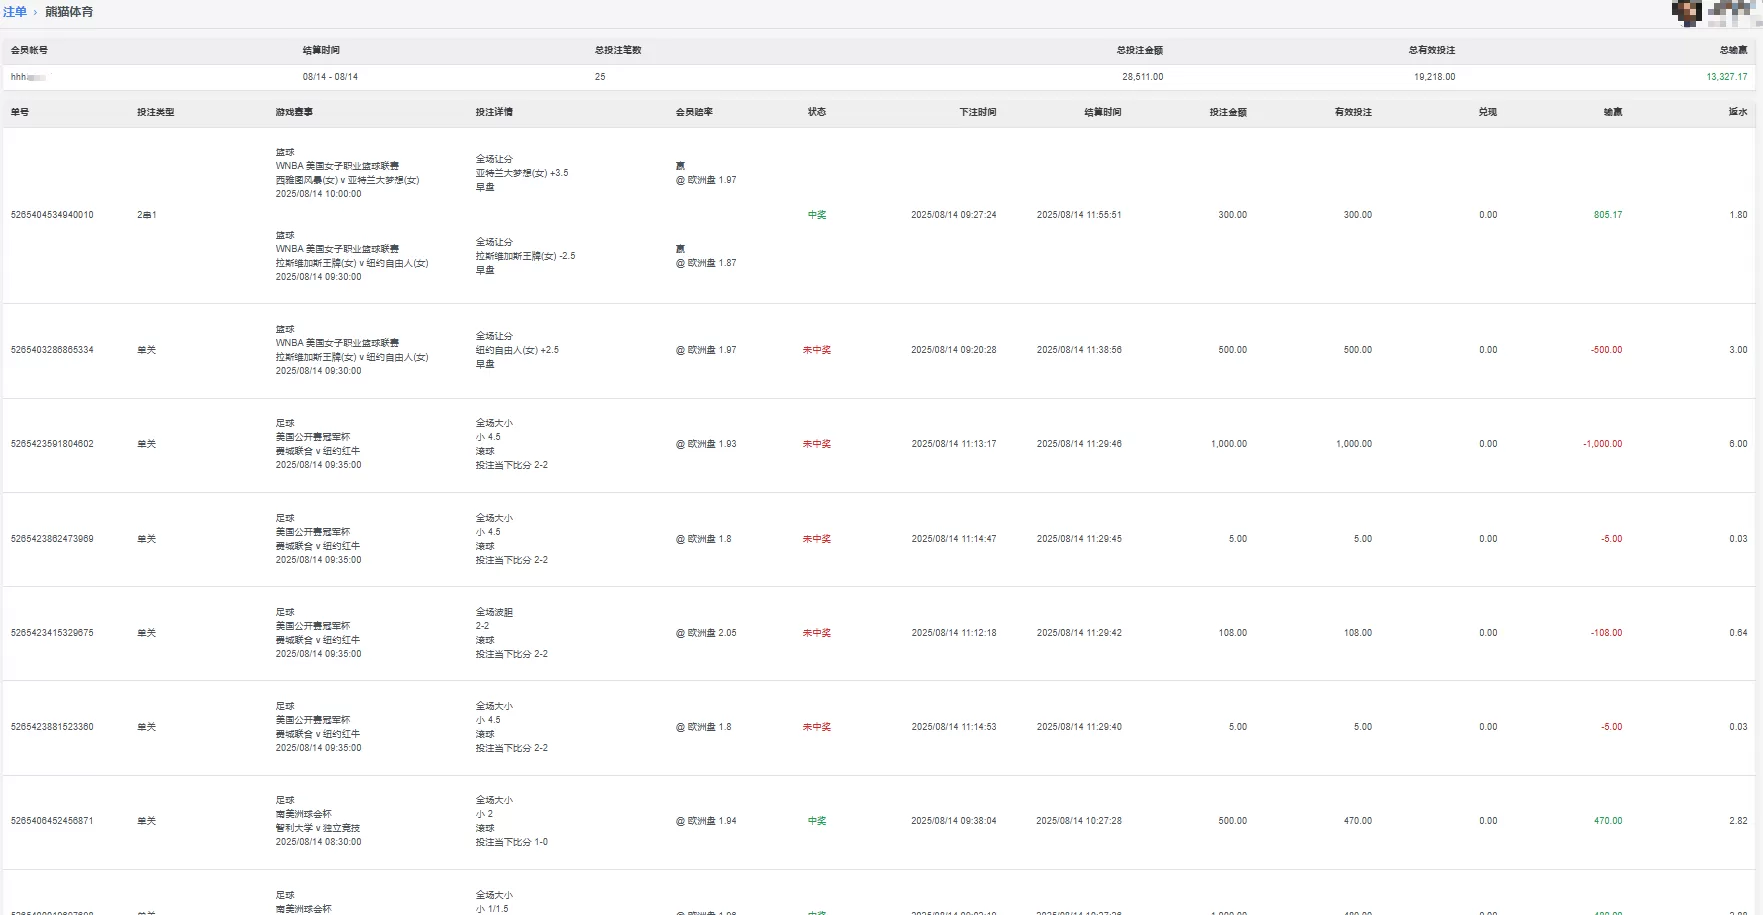
Task: Click settlement time 2025/08/14 11:55:51
Action: [1079, 215]
